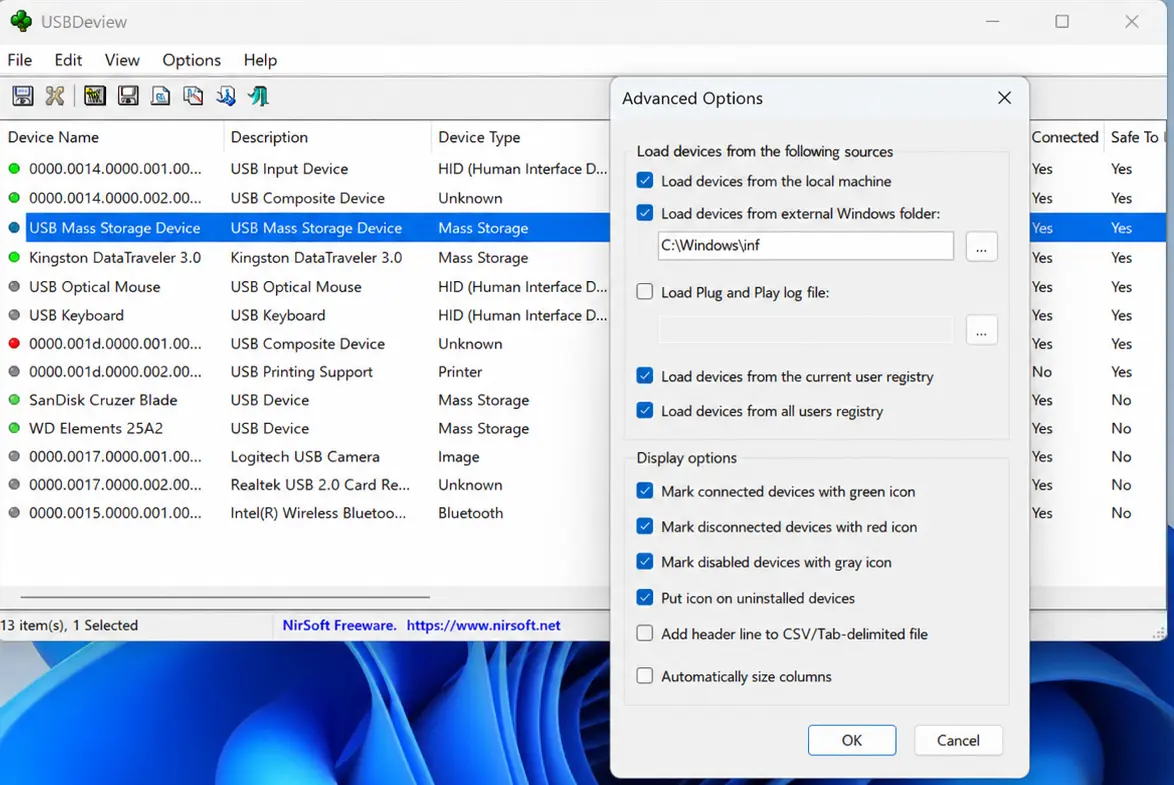Click the gray floppy disk save icon
The height and width of the screenshot is (785, 1174).
click(x=128, y=96)
